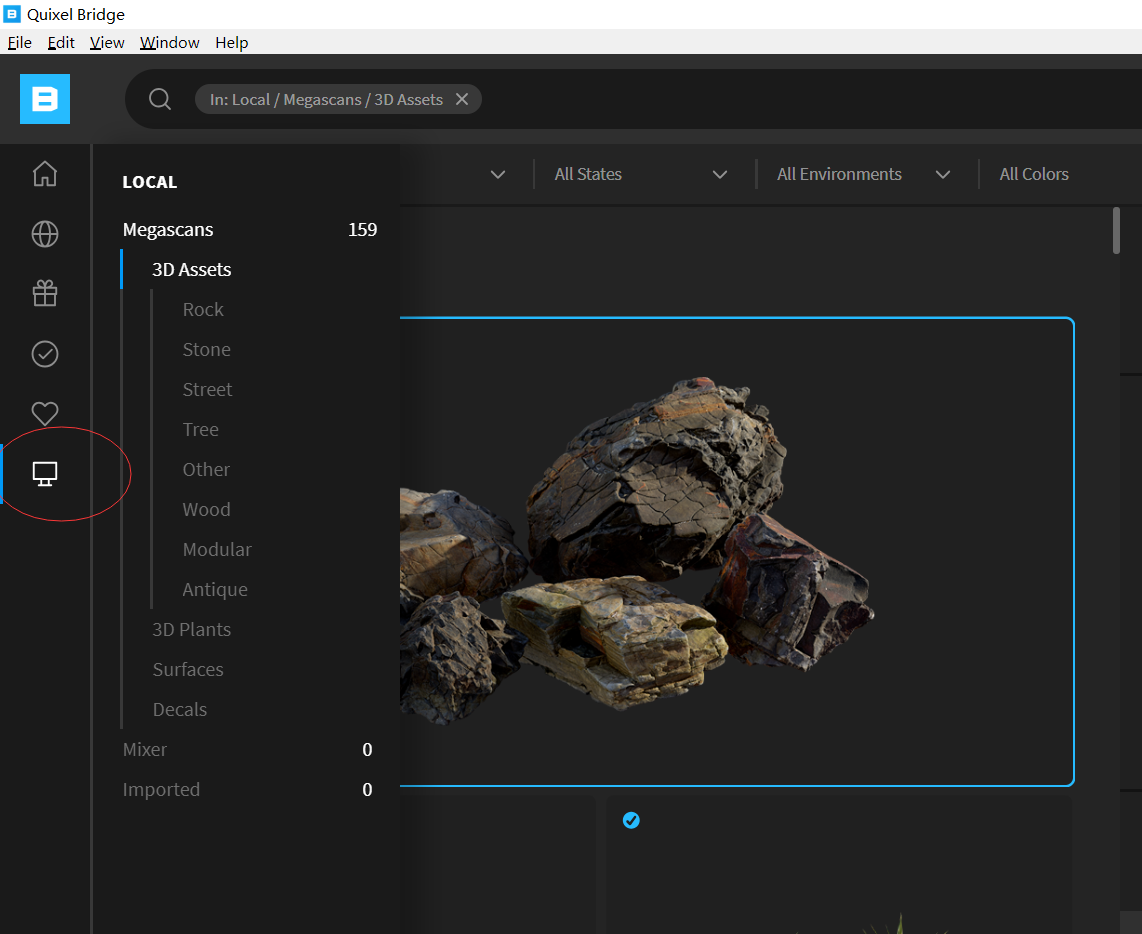Viewport: 1142px width, 934px height.
Task: Remove the Local Megascans 3D Assets search filter
Action: [462, 99]
